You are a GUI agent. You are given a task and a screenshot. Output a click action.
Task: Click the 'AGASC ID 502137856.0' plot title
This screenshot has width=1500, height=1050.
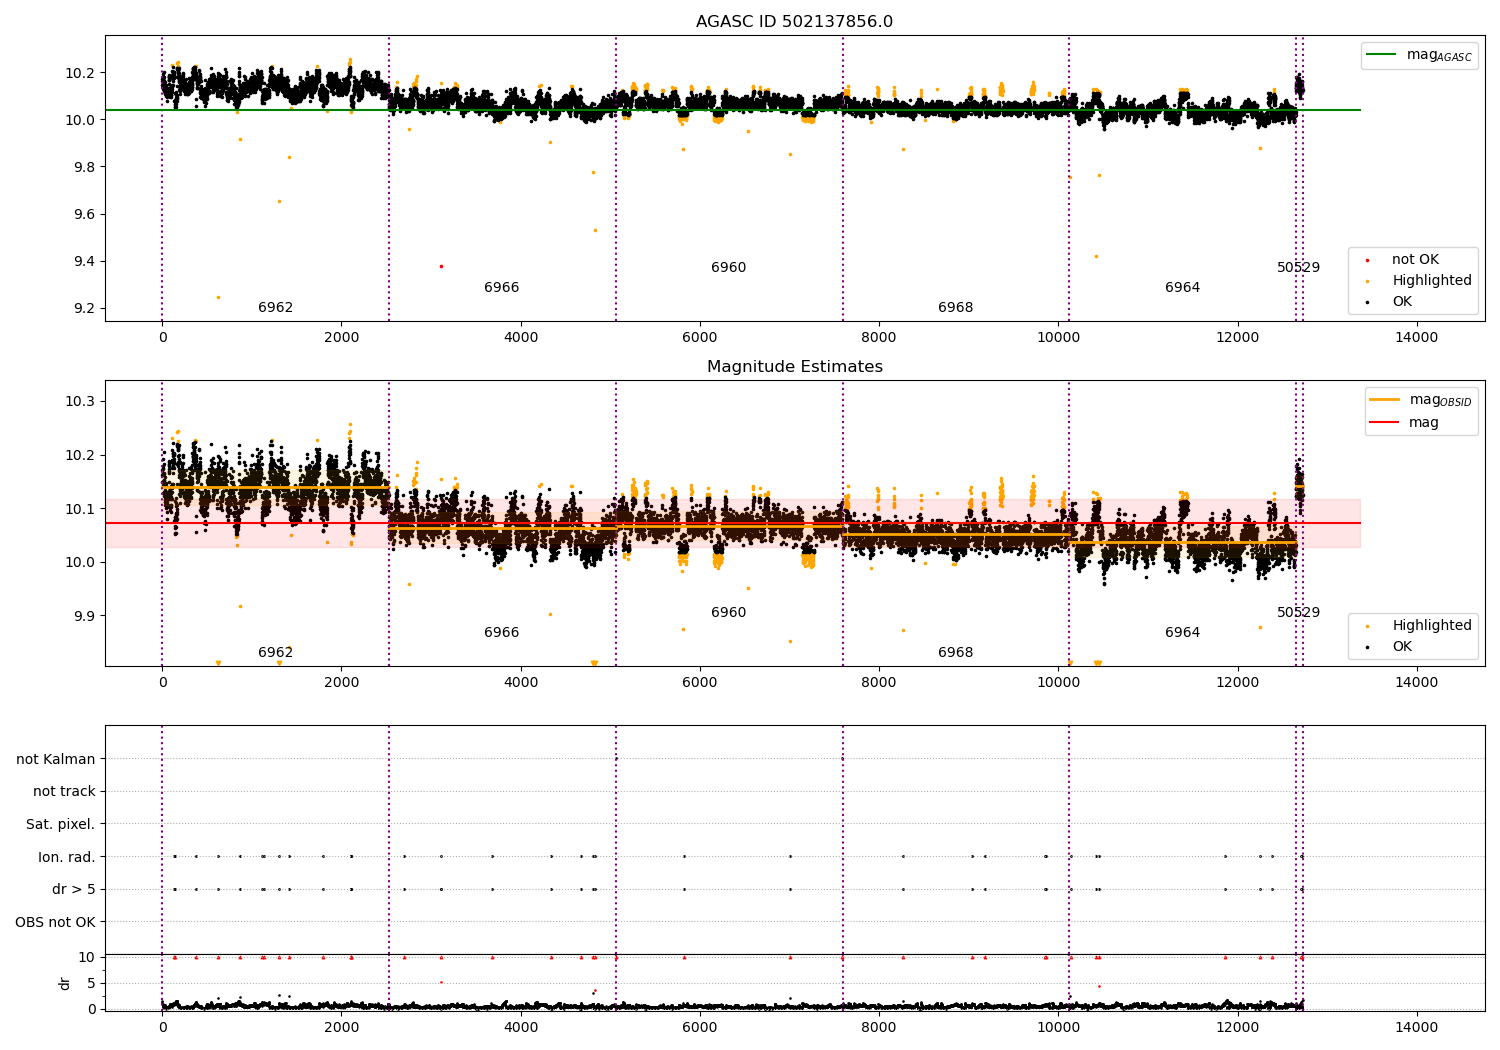[794, 22]
